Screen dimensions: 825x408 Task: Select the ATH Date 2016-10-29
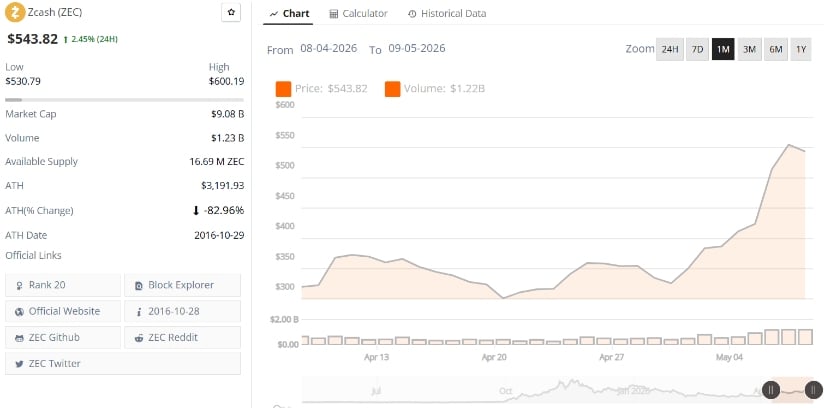(x=219, y=235)
